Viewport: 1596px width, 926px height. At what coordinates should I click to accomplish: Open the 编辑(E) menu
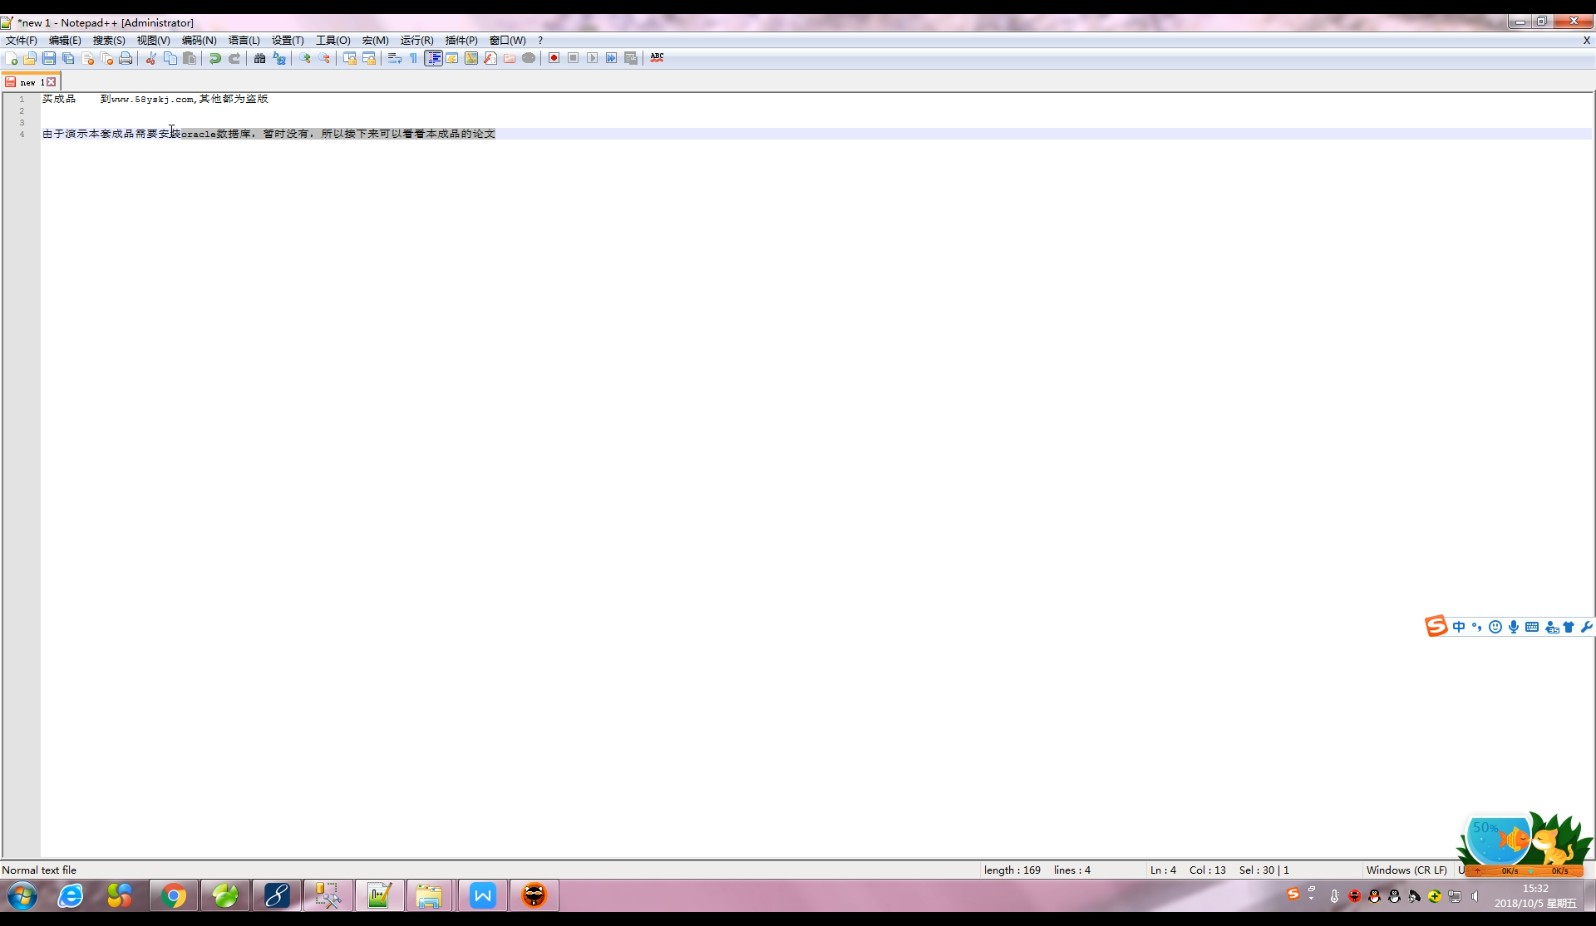pyautogui.click(x=65, y=41)
